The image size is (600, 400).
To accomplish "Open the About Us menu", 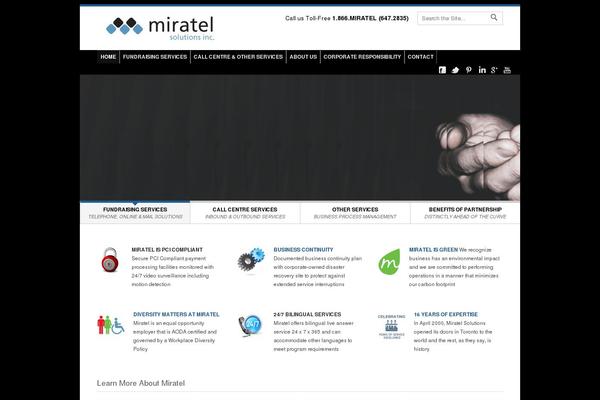I will coord(303,57).
